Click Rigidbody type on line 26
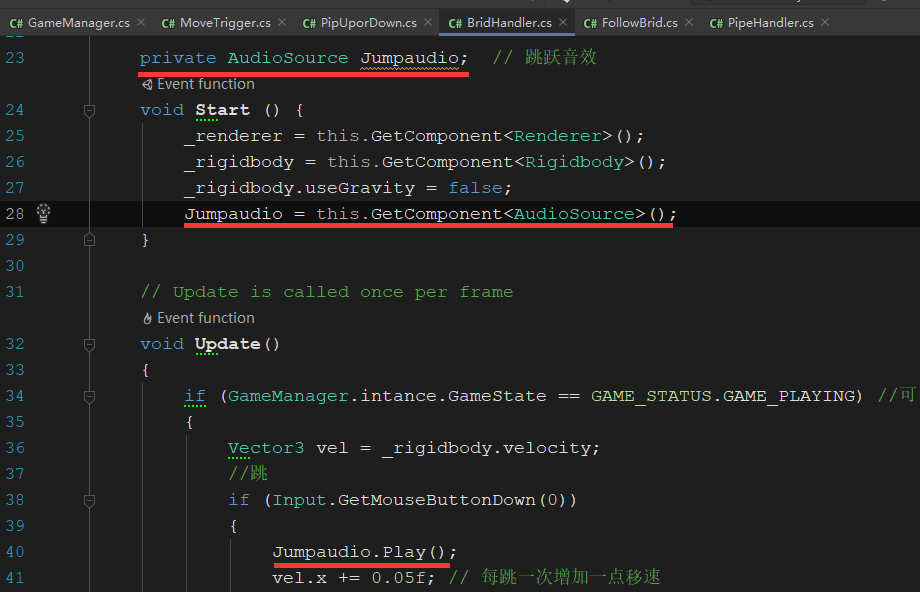 coord(574,162)
